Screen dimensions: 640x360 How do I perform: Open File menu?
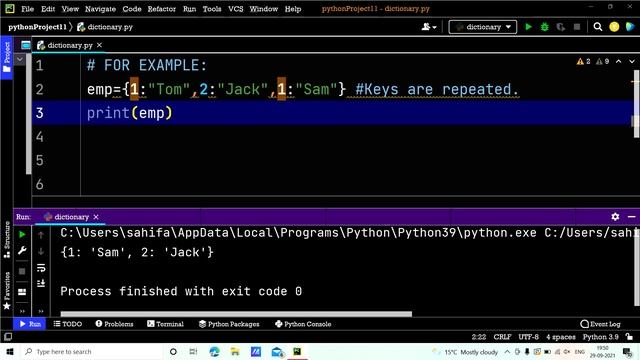tap(27, 9)
